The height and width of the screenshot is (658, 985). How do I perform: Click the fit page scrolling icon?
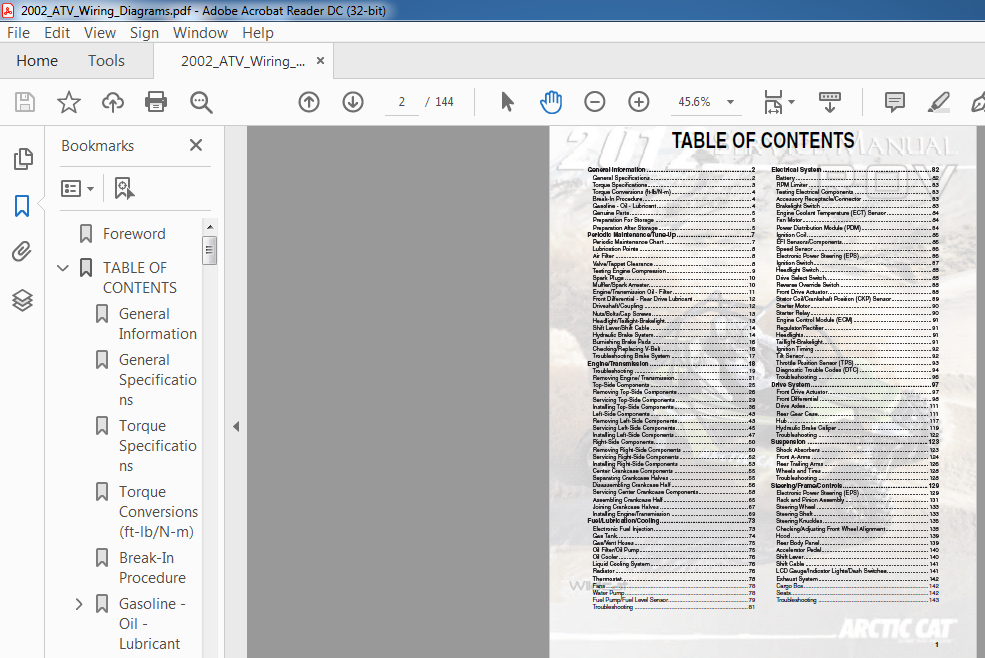pyautogui.click(x=773, y=102)
